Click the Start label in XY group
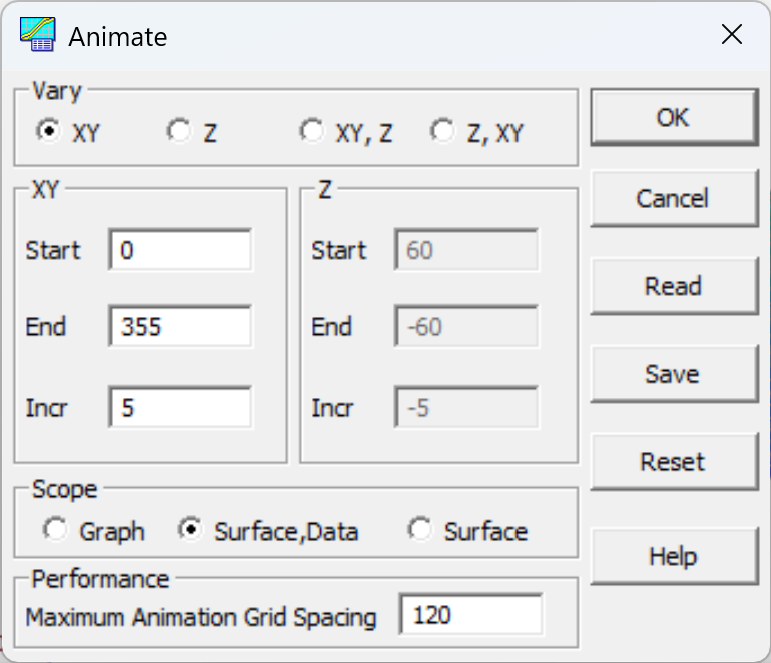Viewport: 771px width, 663px height. (x=53, y=250)
